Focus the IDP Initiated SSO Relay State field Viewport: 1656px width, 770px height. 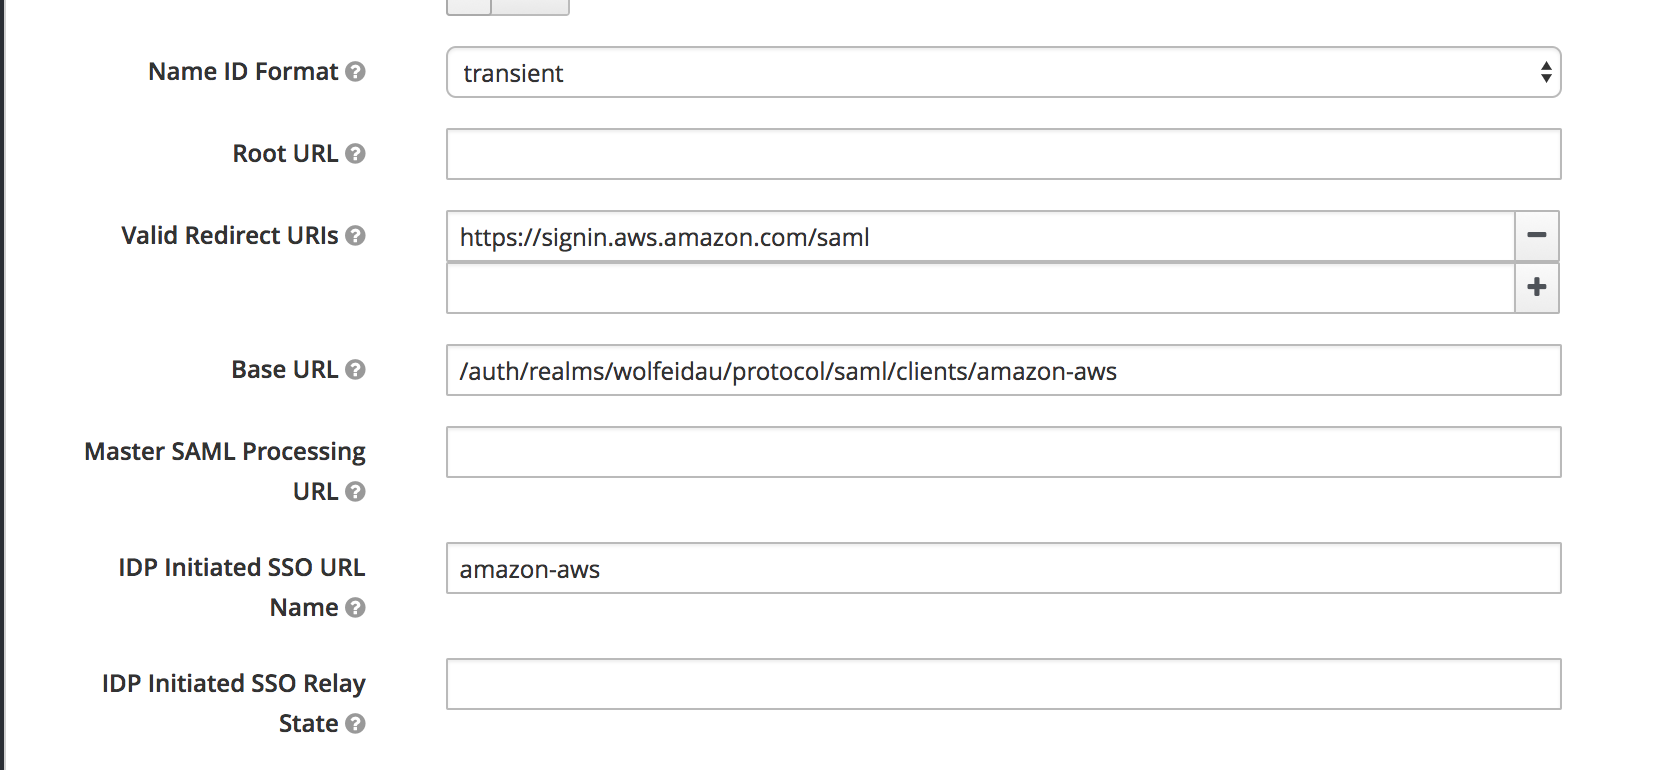pos(1003,684)
